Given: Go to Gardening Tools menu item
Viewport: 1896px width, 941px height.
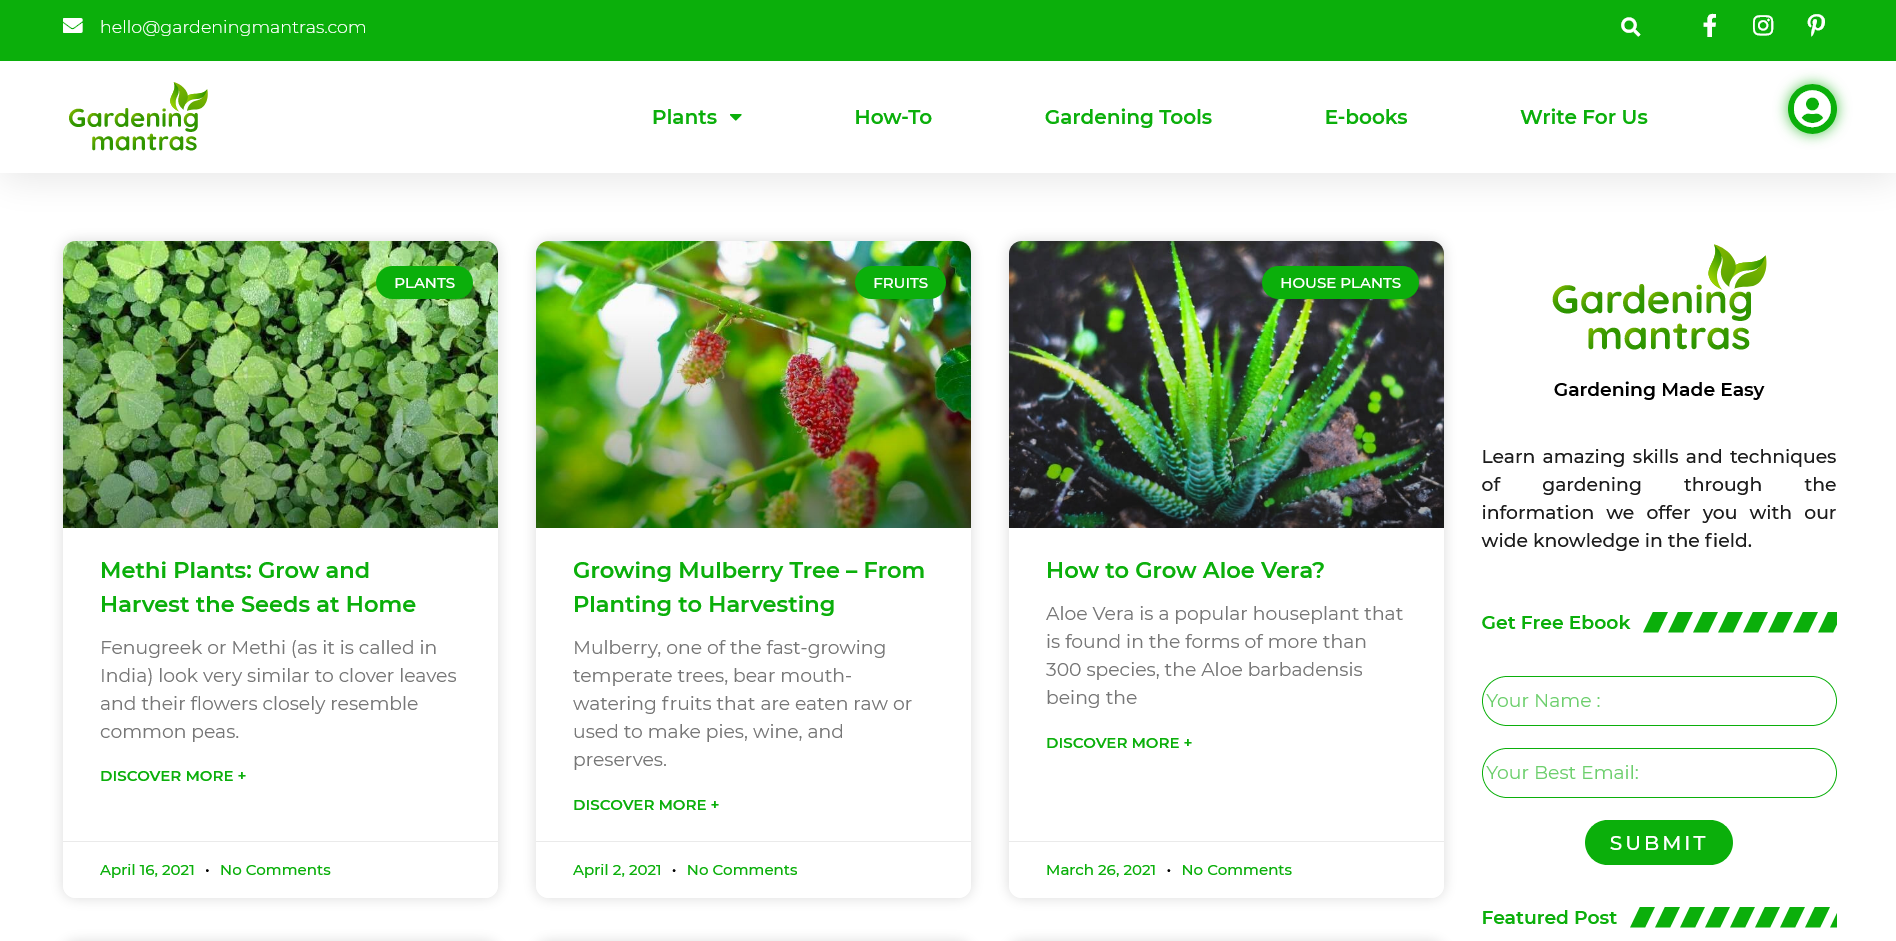Looking at the screenshot, I should tap(1128, 117).
